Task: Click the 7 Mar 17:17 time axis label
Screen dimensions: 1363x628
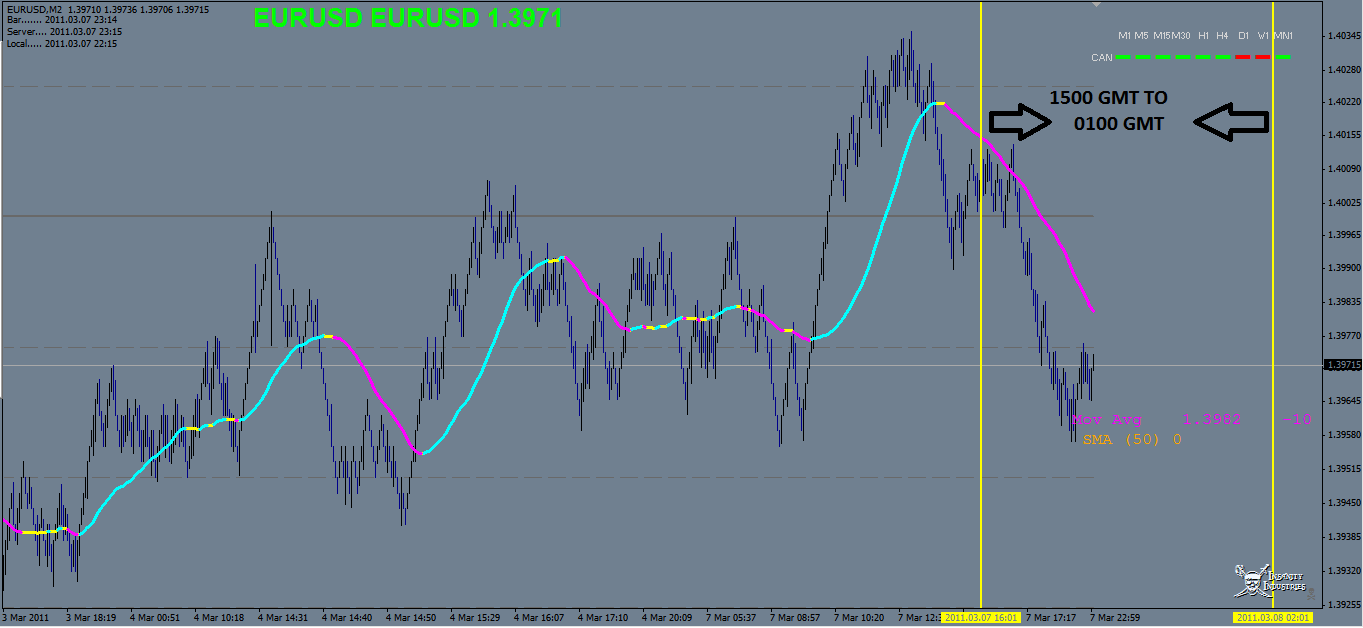Action: (1051, 618)
